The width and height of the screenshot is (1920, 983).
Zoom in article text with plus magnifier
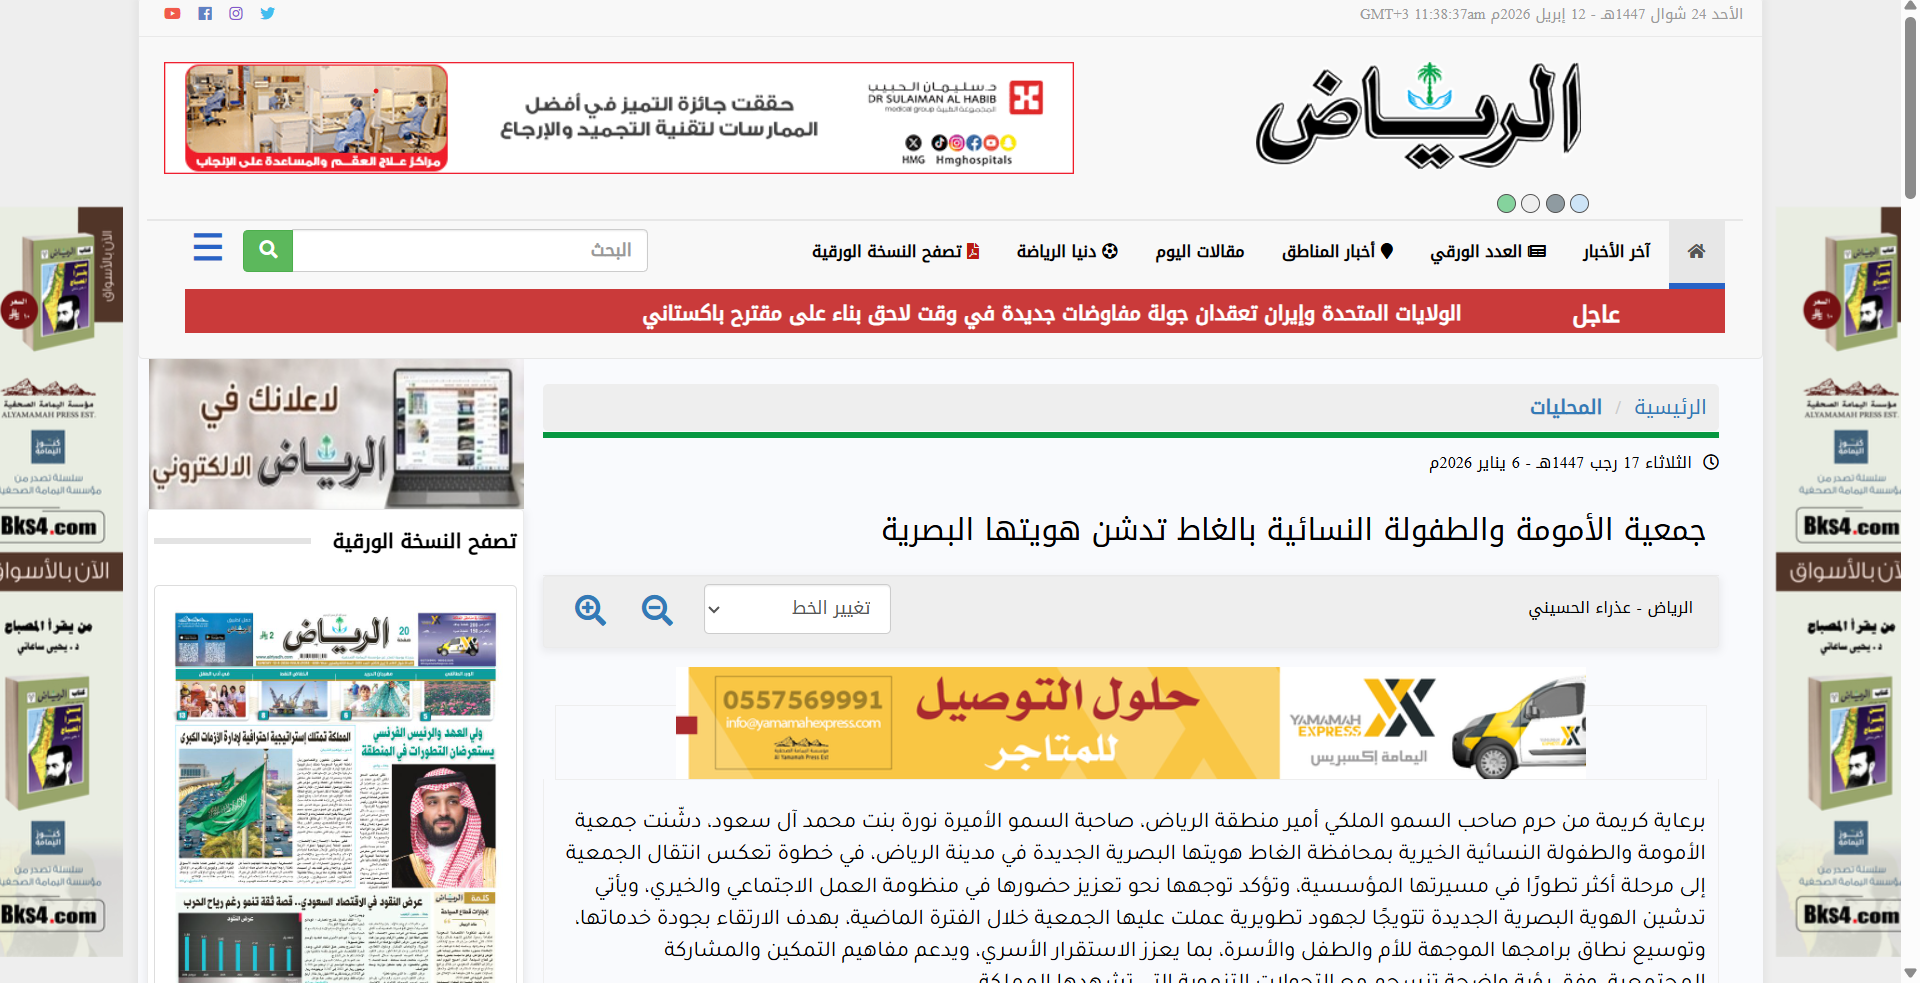pos(590,609)
